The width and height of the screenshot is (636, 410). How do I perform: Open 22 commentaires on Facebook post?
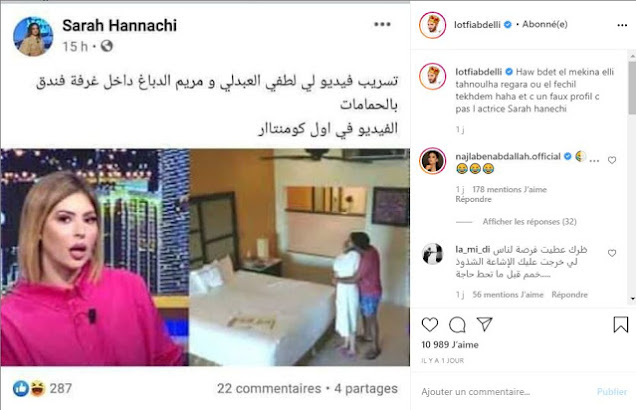click(x=269, y=389)
